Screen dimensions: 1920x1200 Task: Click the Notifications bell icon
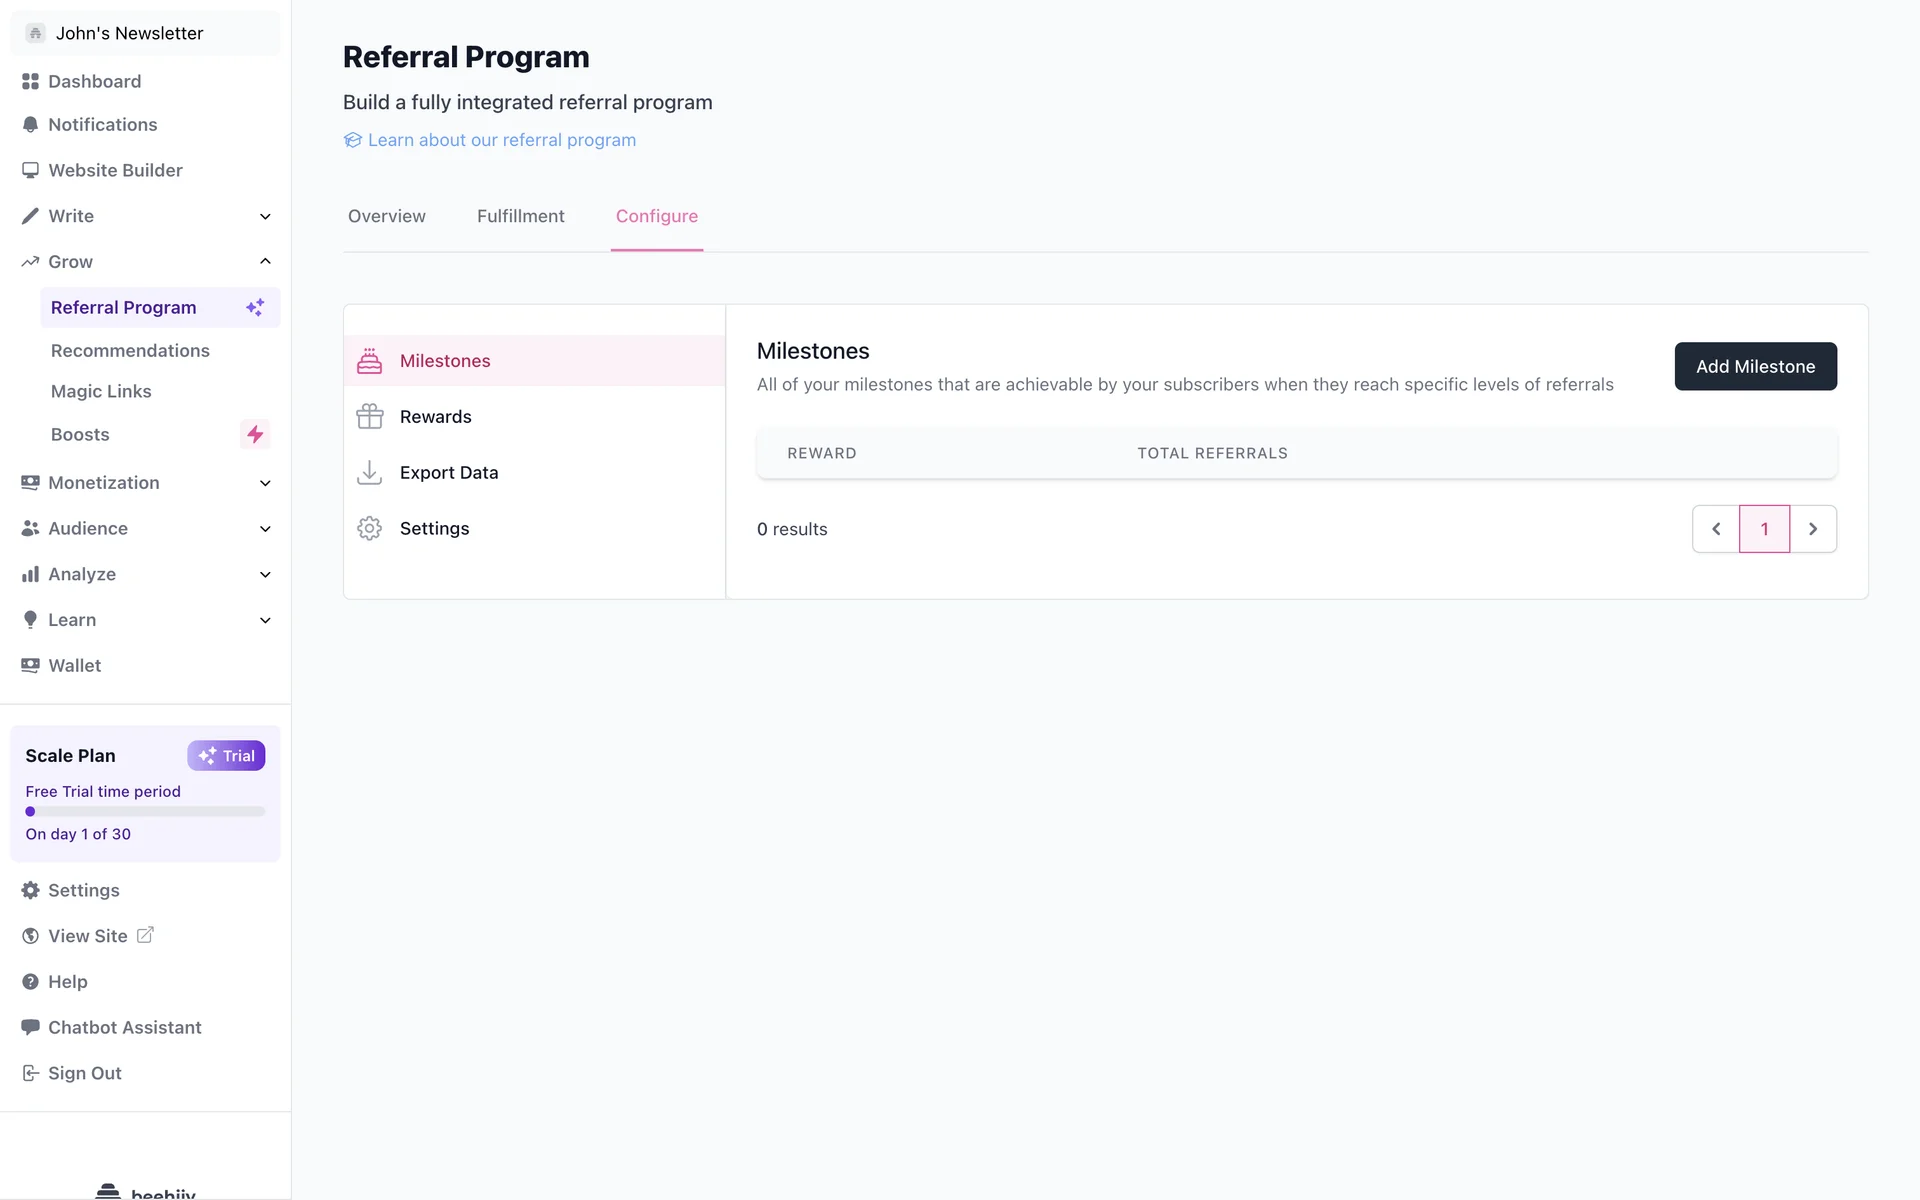click(30, 125)
